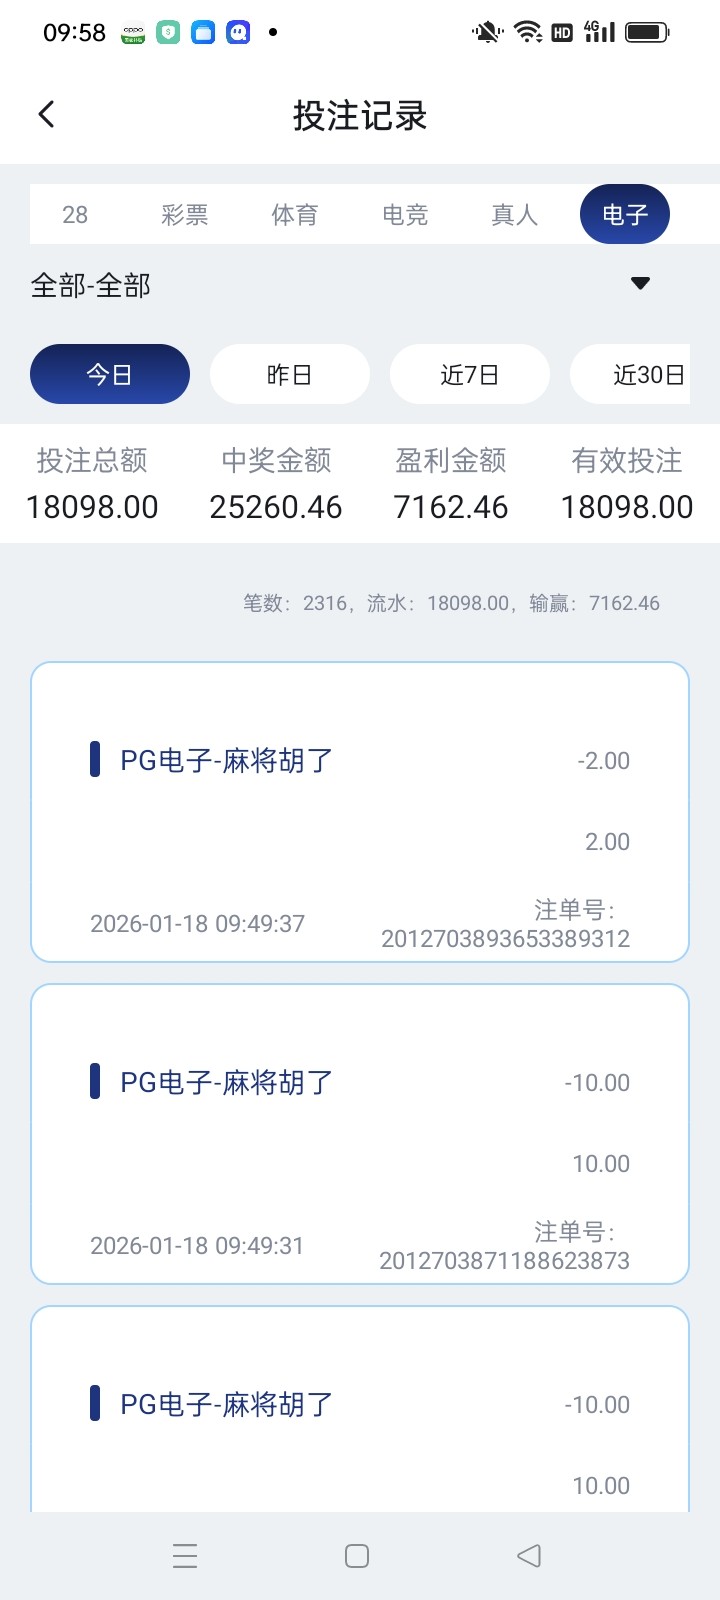Switch to the 彩票 tab
Image resolution: width=720 pixels, height=1600 pixels.
click(x=185, y=214)
